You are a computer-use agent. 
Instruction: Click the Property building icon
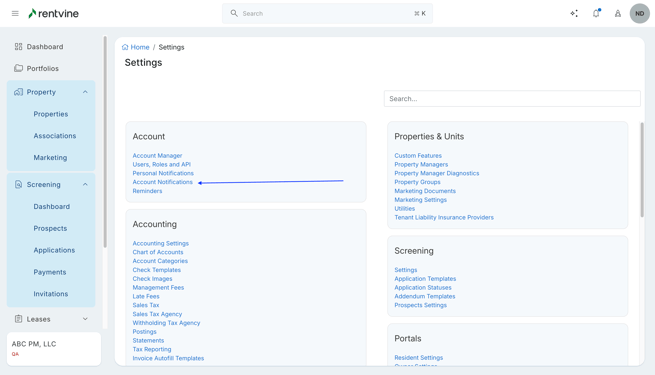[x=18, y=92]
